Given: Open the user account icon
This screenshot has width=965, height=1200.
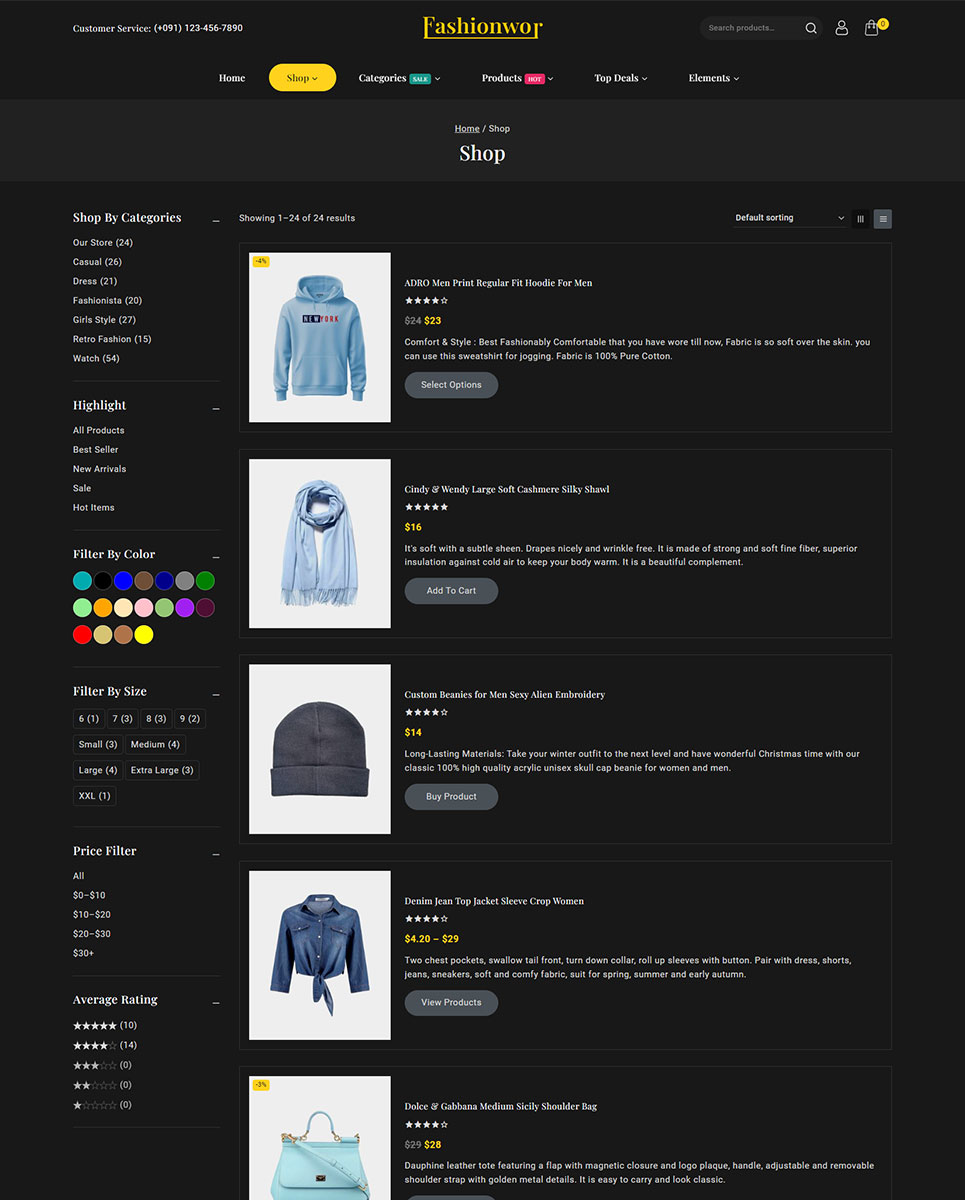Looking at the screenshot, I should 841,28.
